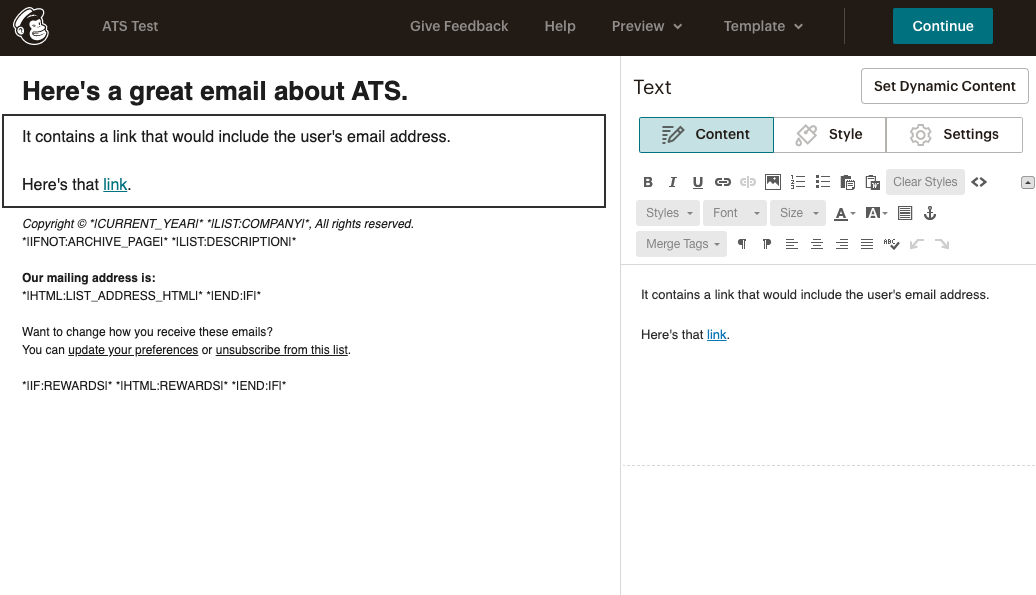Click the Continue button
This screenshot has height=595, width=1036.
click(943, 26)
